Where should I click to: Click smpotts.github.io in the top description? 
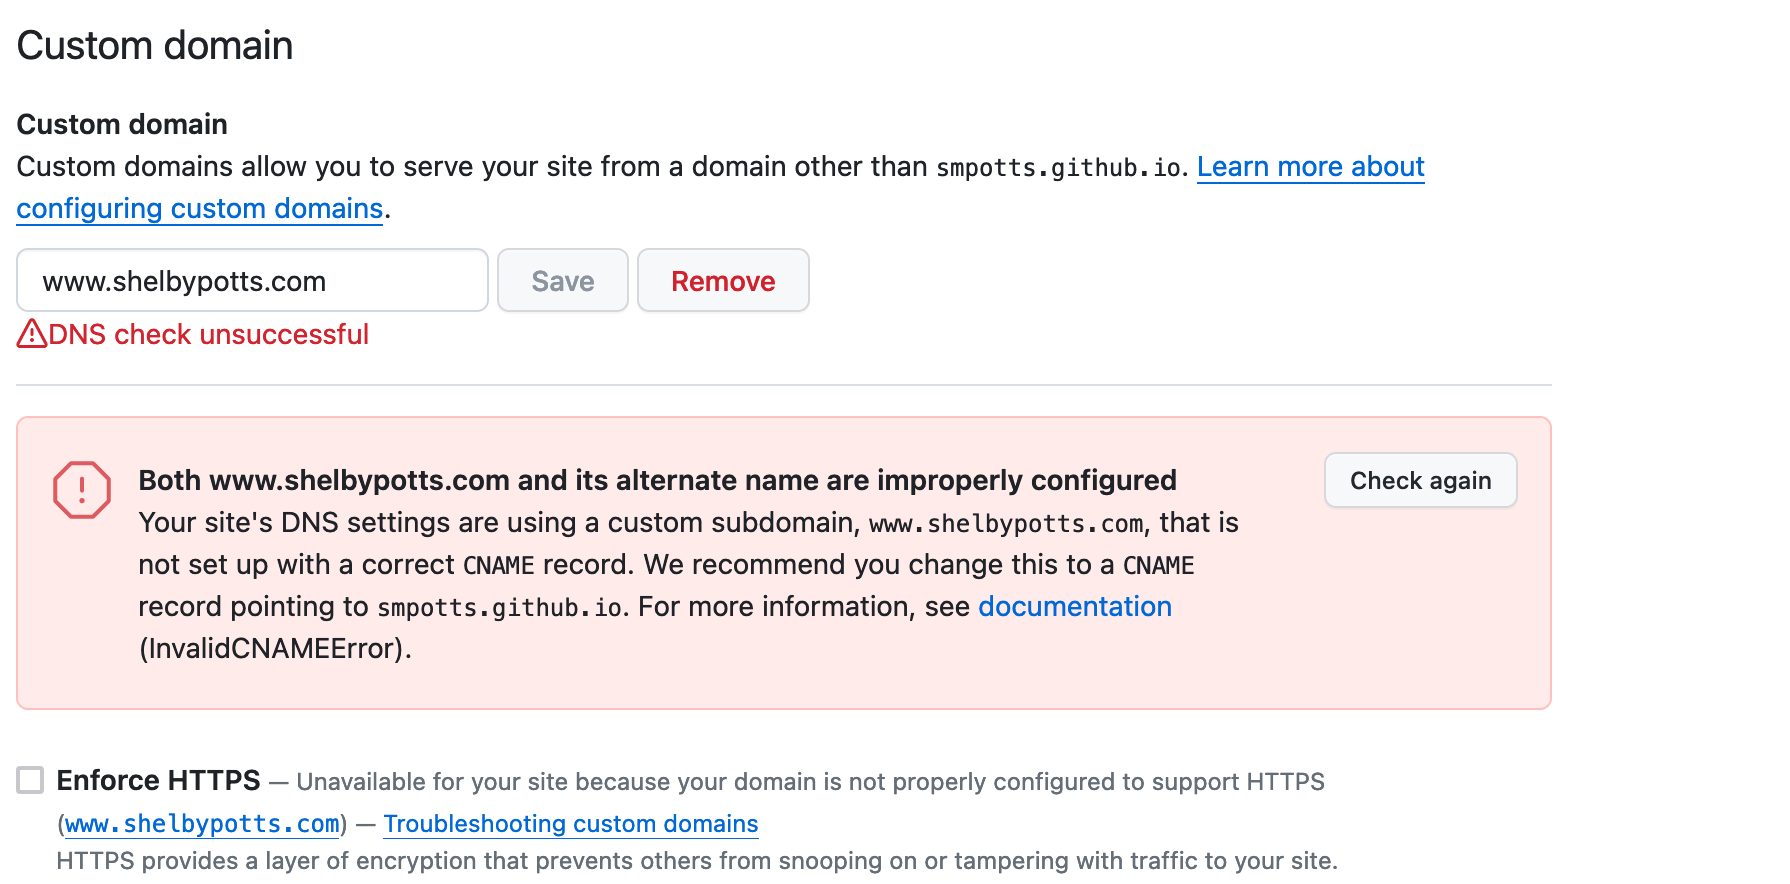coord(1059,168)
